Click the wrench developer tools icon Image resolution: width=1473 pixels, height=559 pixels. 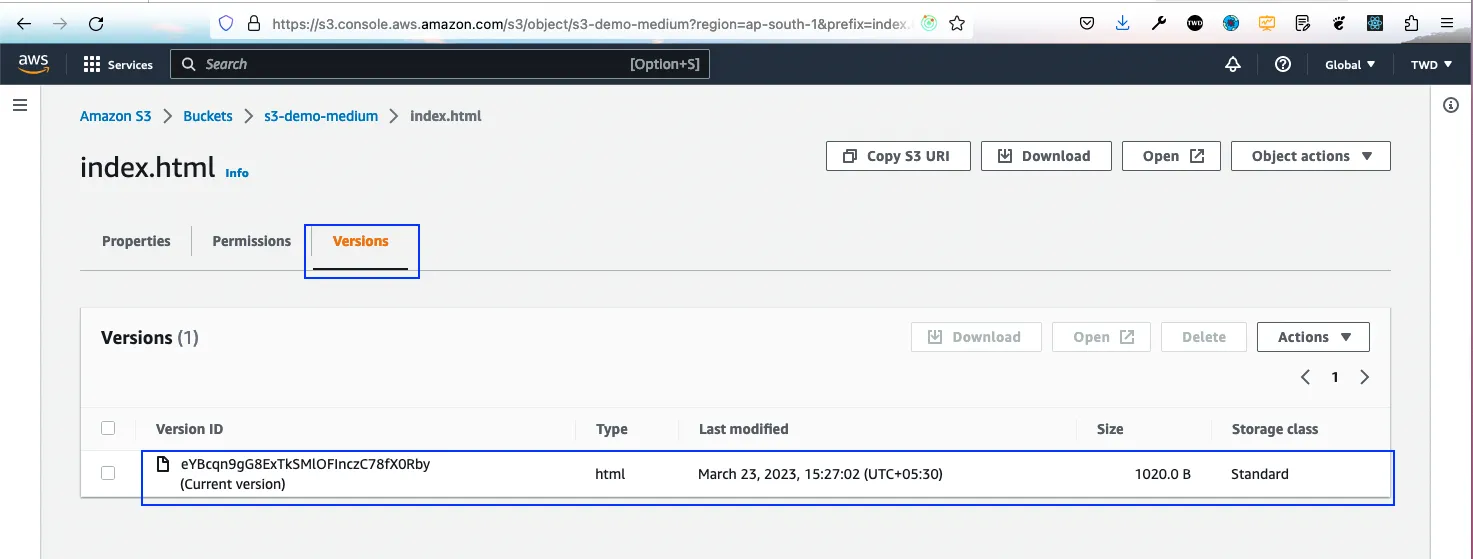pos(1159,23)
